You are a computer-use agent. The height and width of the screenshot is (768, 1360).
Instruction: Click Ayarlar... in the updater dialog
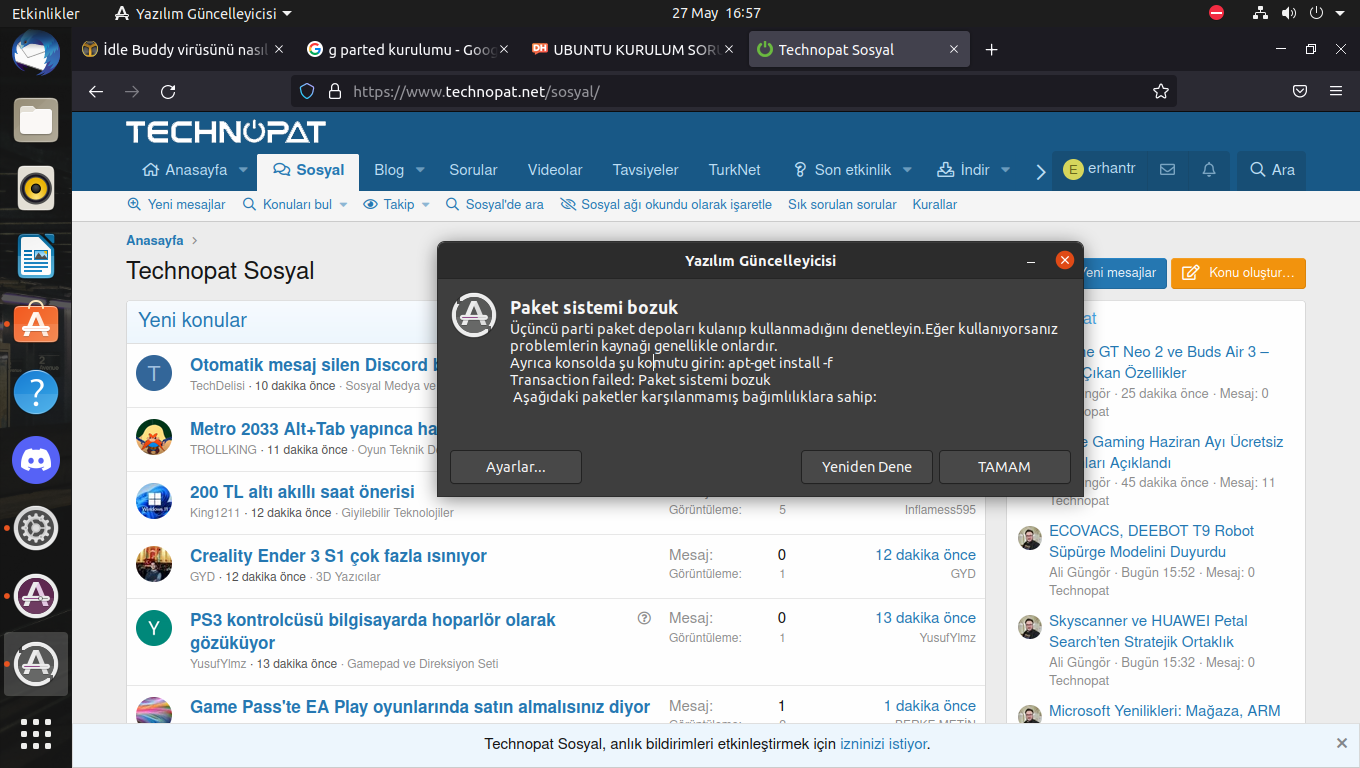coord(516,467)
